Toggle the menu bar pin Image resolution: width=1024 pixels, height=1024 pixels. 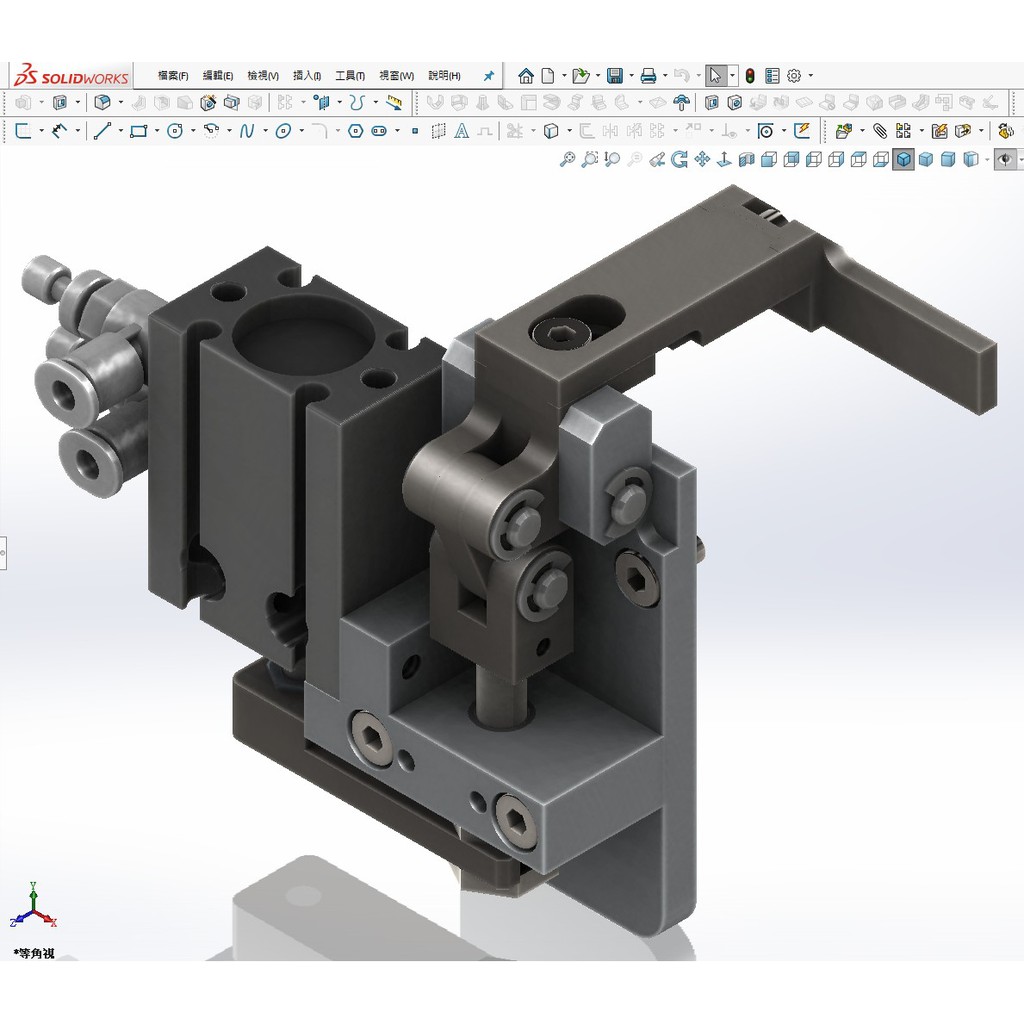pos(488,76)
